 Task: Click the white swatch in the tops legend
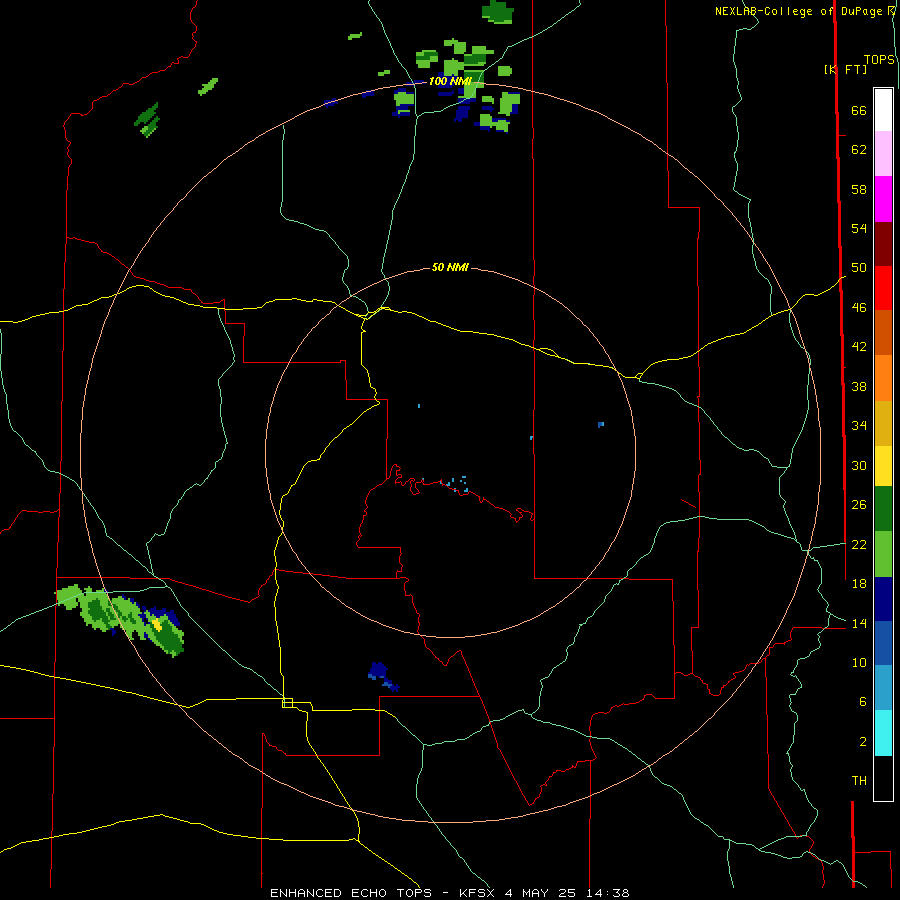pyautogui.click(x=883, y=110)
